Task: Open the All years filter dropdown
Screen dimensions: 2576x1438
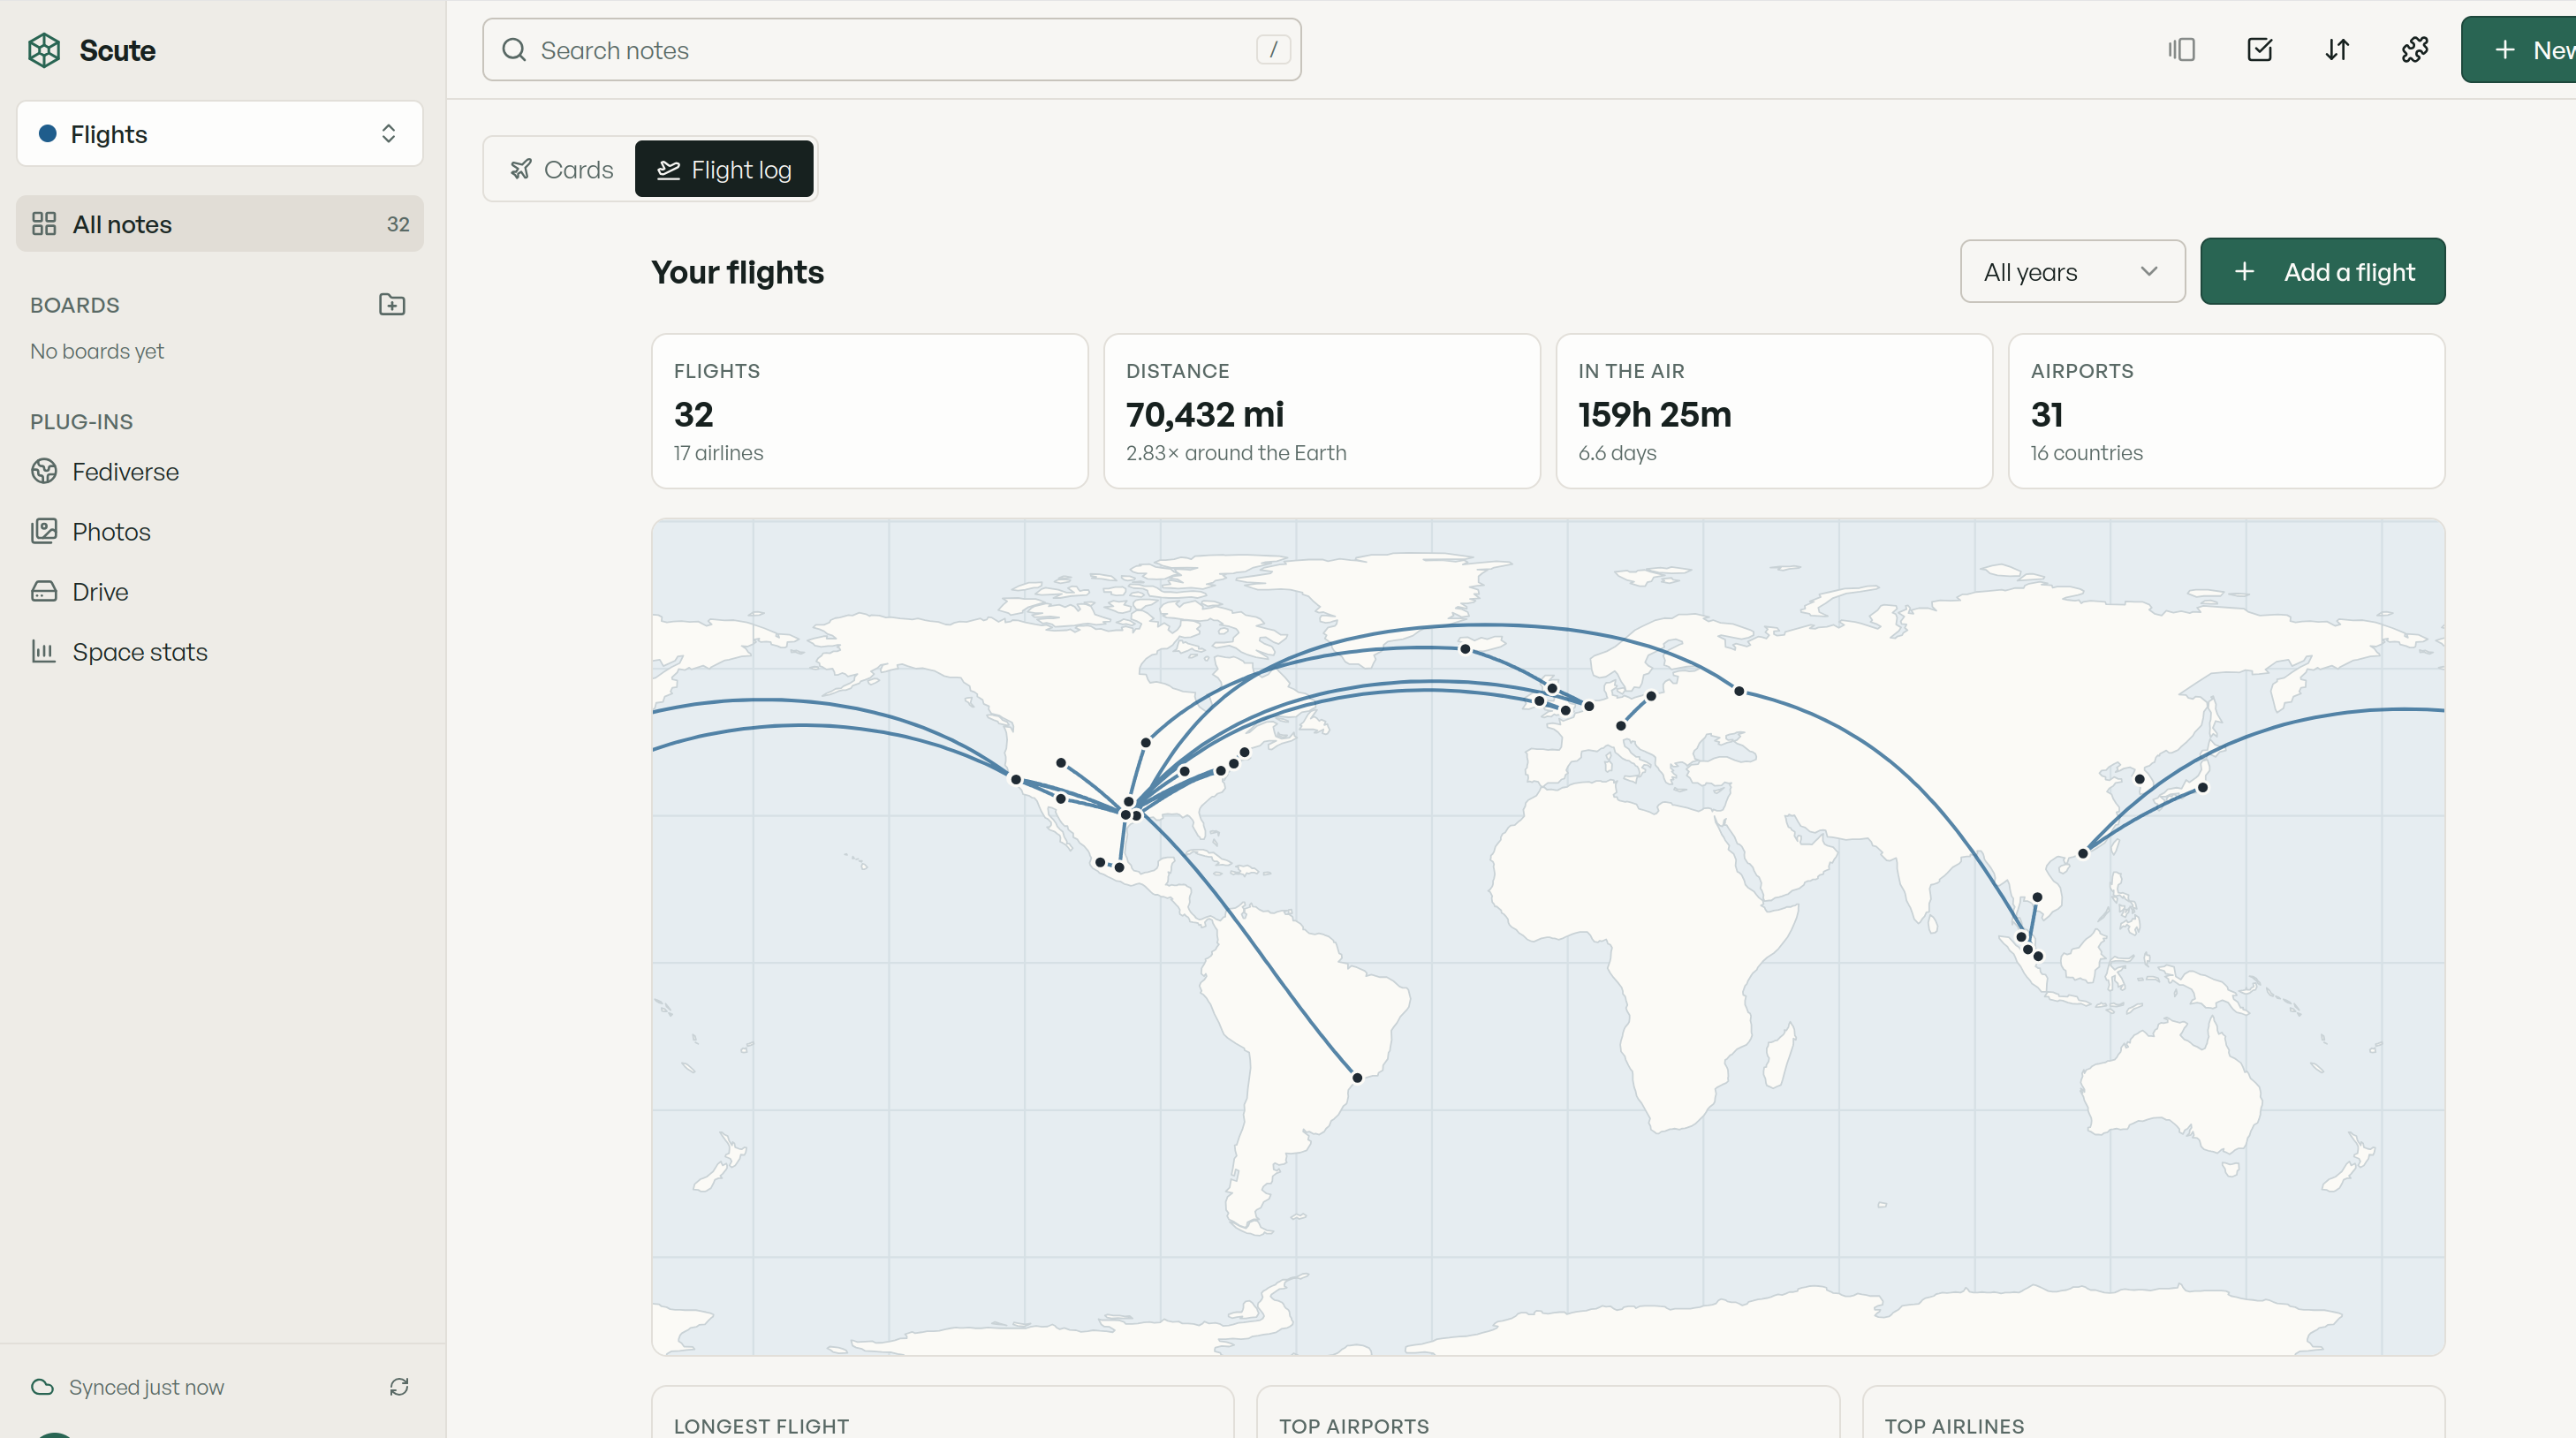Action: pyautogui.click(x=2072, y=271)
